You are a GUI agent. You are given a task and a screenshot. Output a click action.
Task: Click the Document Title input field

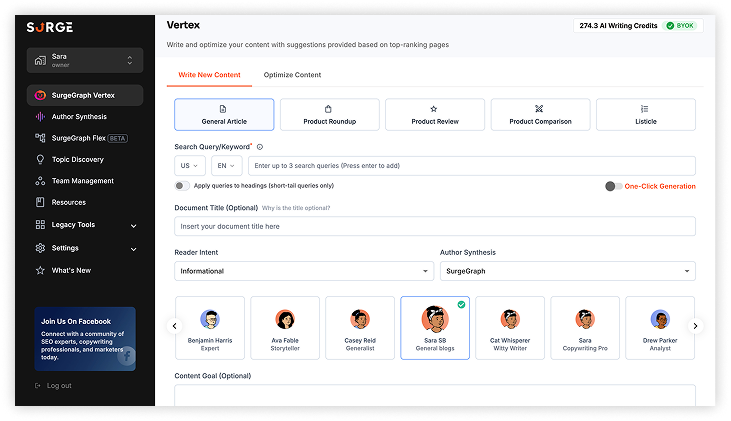[x=435, y=226]
